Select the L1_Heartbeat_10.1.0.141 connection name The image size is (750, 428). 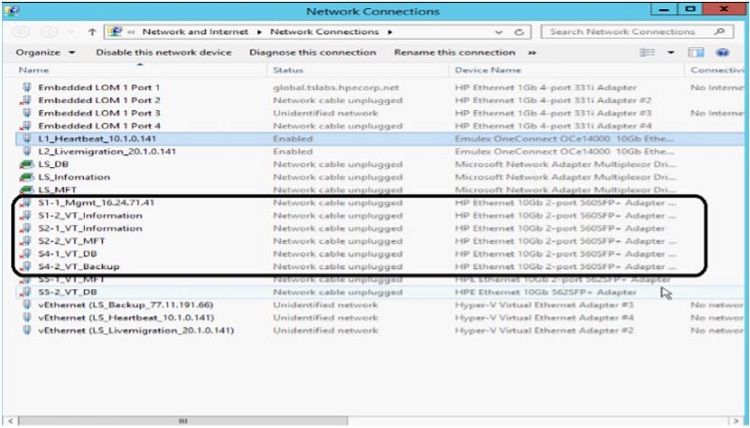click(97, 139)
